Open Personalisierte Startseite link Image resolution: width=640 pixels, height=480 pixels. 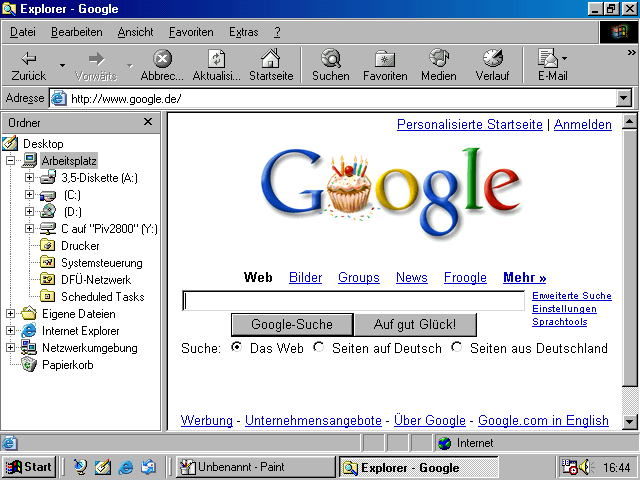click(470, 124)
